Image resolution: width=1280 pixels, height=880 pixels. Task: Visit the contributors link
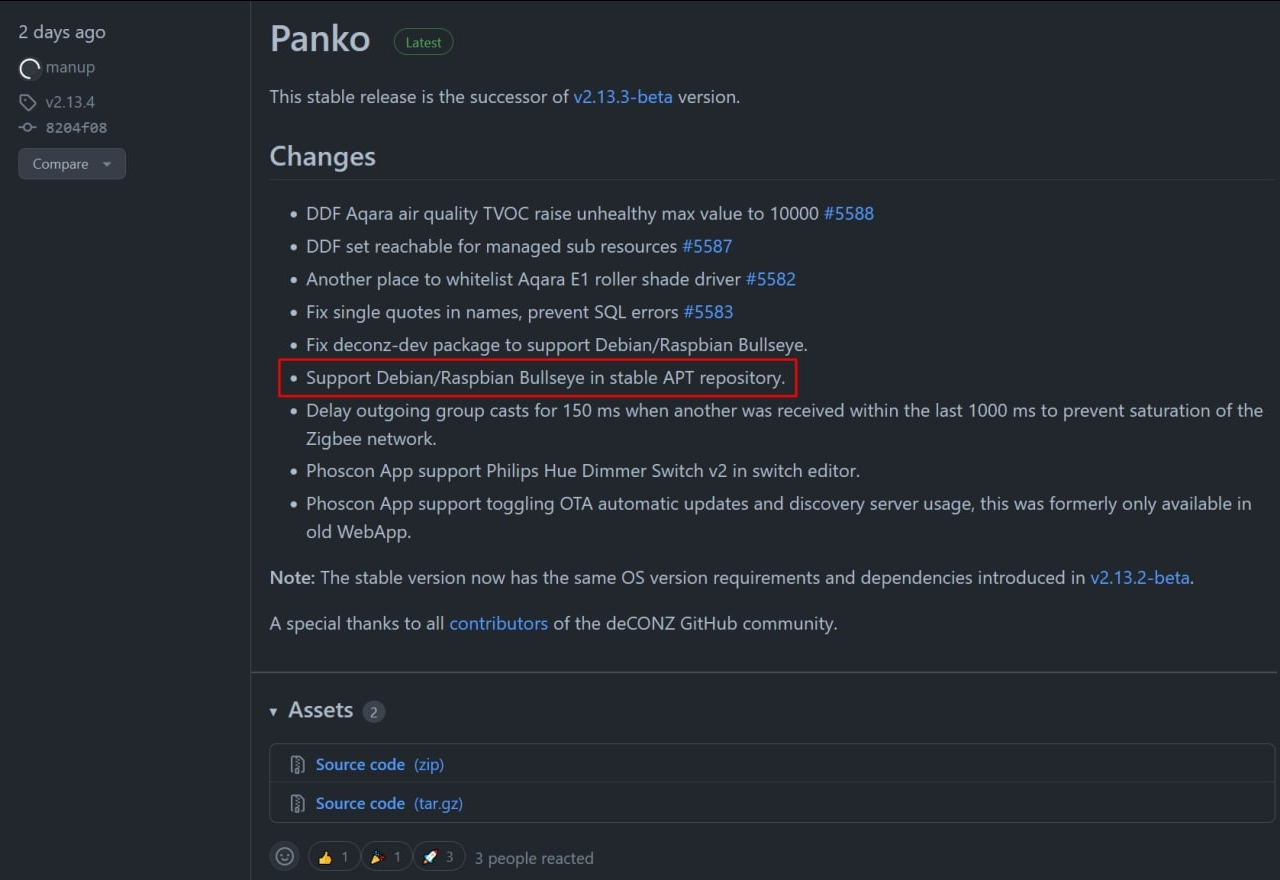(x=499, y=624)
